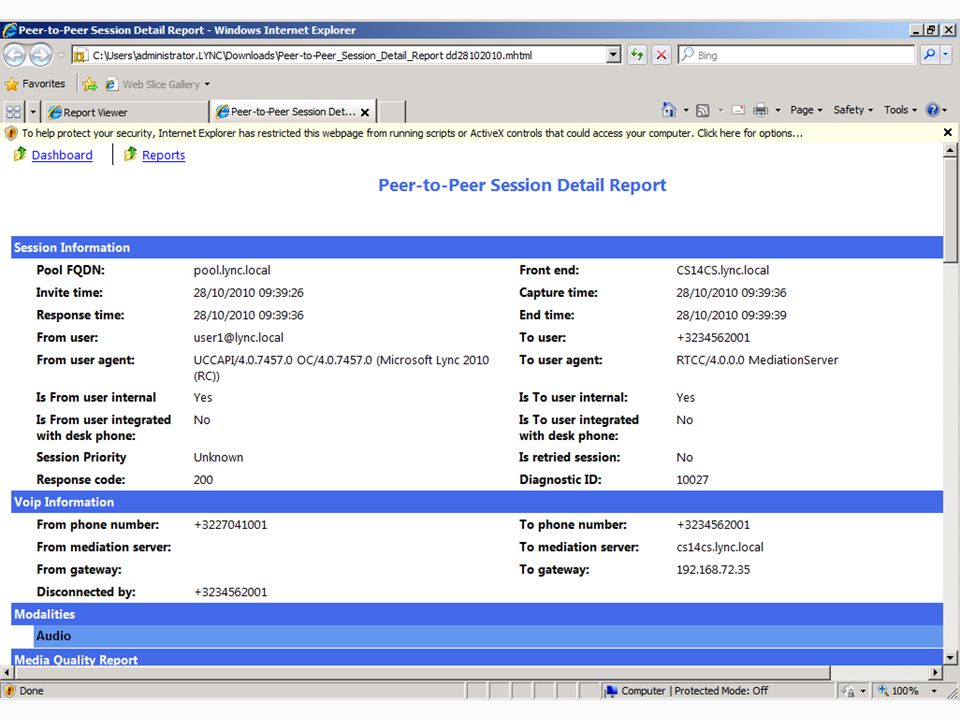
Task: Expand the status bar security dropdown arrow
Action: tap(863, 691)
